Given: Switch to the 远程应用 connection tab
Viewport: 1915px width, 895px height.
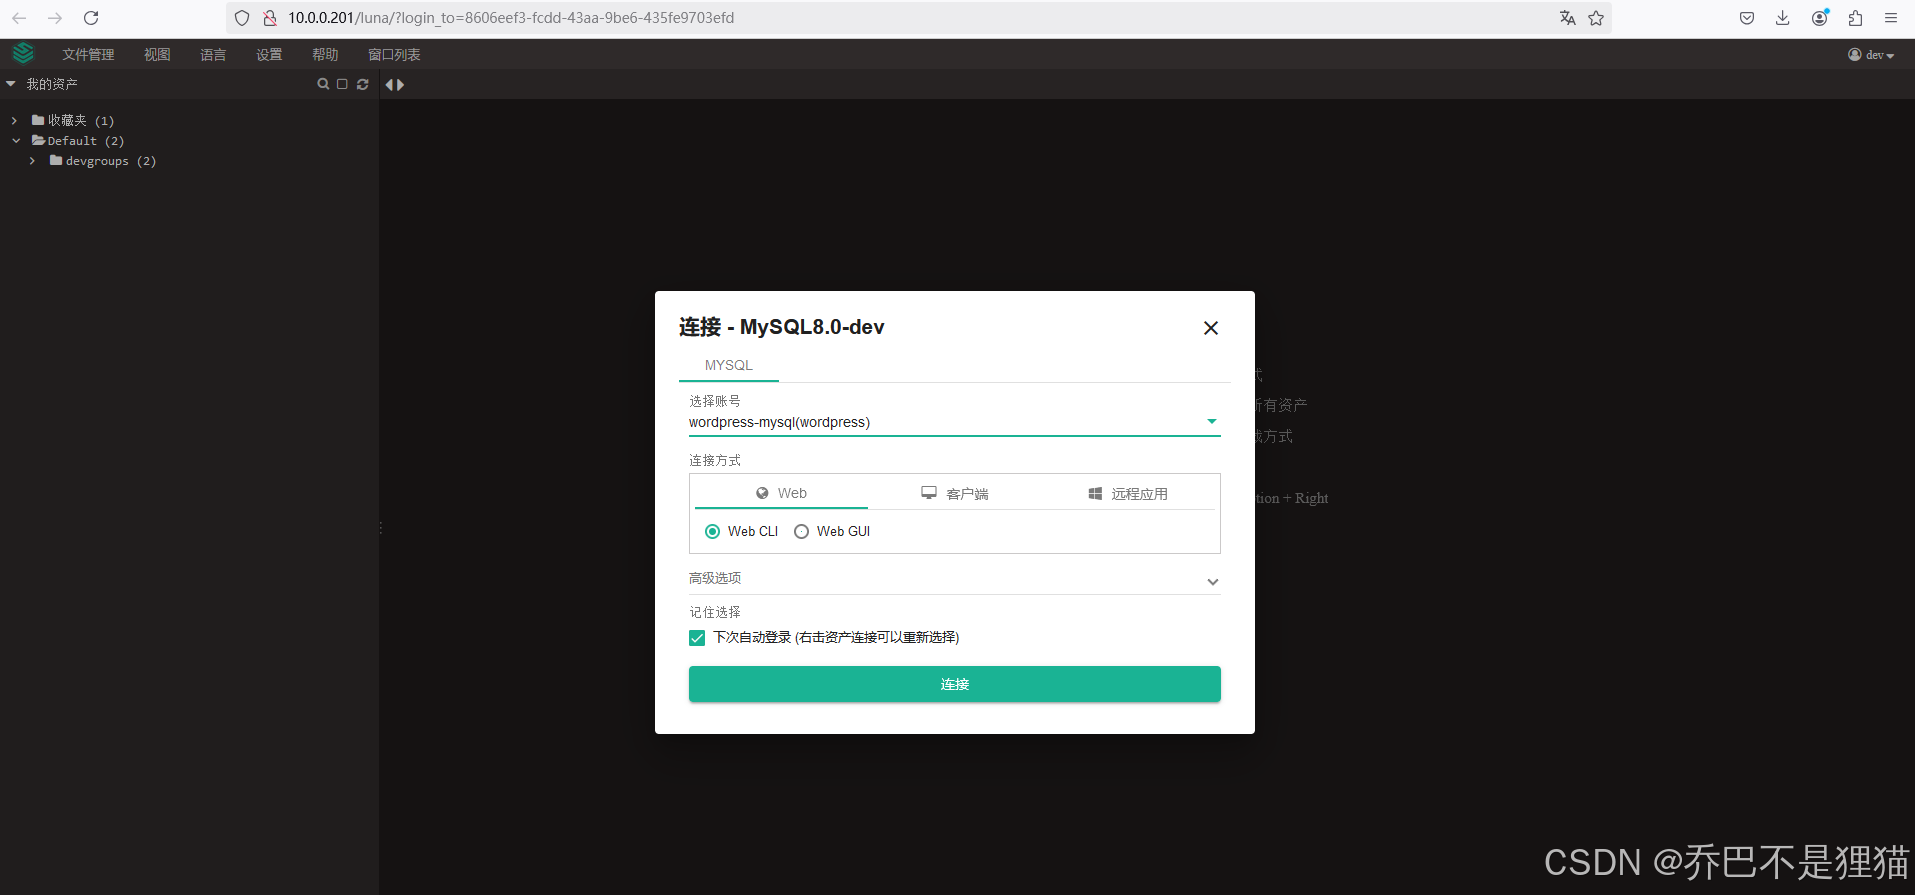Looking at the screenshot, I should (1127, 493).
